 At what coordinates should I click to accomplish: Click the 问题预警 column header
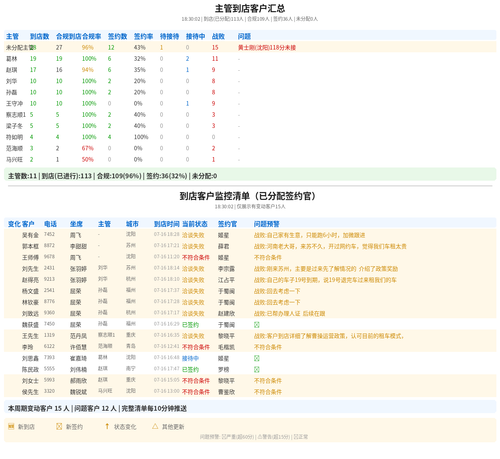[267, 224]
